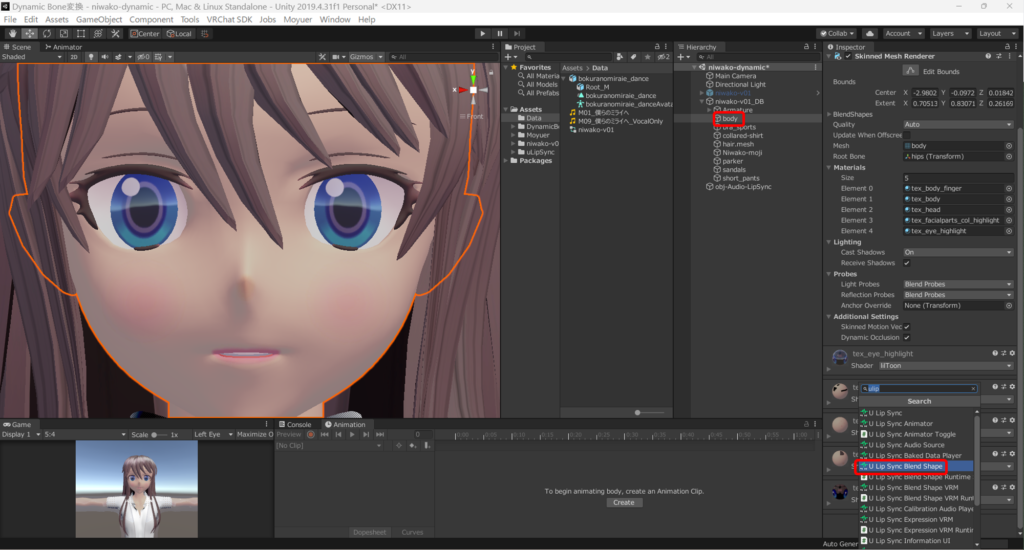Click the Mesh object picker circle

[1008, 146]
